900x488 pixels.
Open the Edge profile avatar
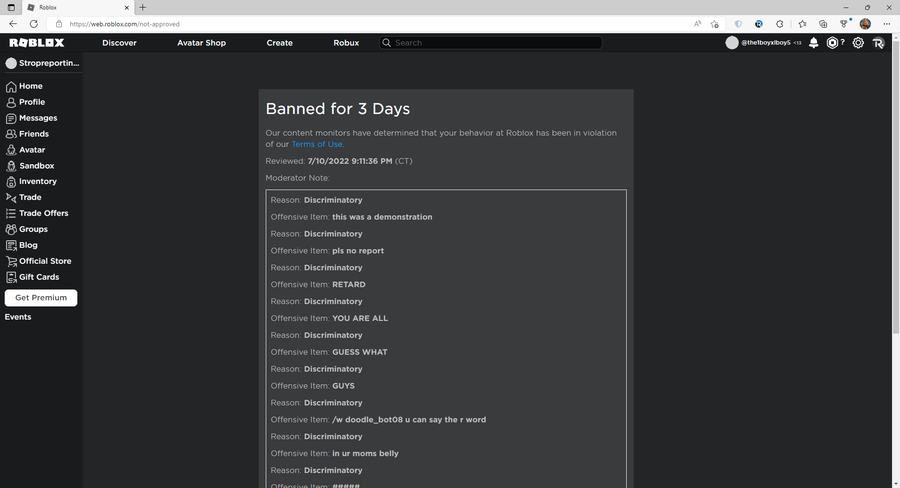click(x=866, y=24)
